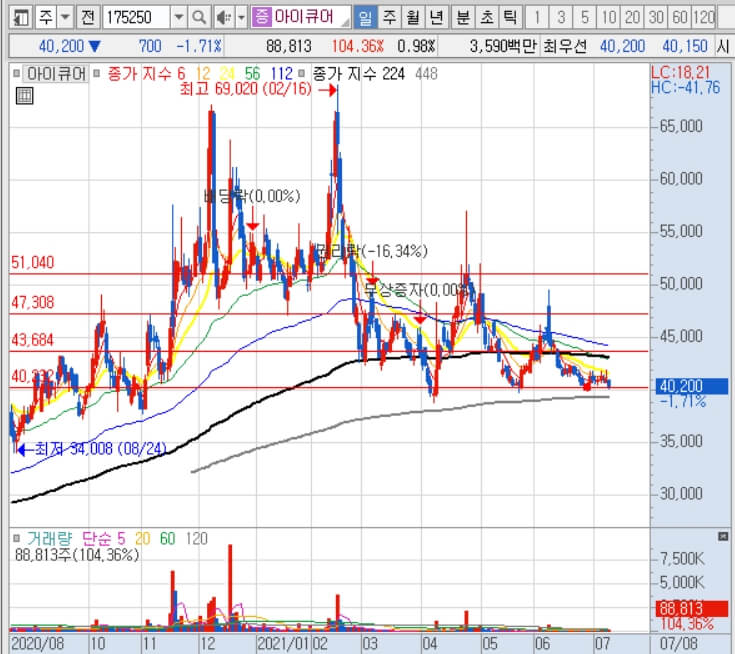This screenshot has height=654, width=735.
Task: Open the dropdown arrow next to 주
Action: tap(65, 18)
